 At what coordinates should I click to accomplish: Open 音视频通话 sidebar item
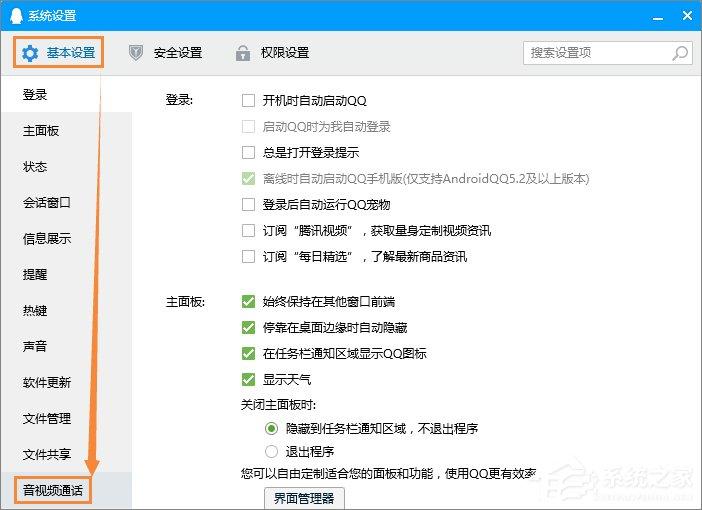(66, 490)
